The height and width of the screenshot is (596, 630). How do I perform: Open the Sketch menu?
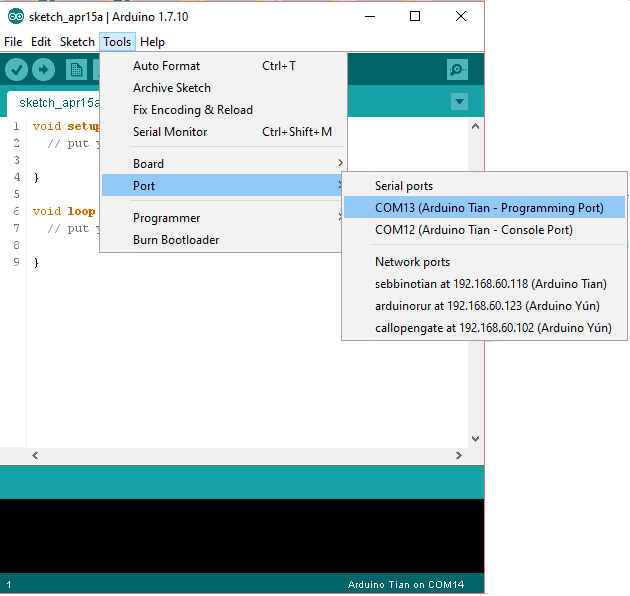(x=77, y=42)
